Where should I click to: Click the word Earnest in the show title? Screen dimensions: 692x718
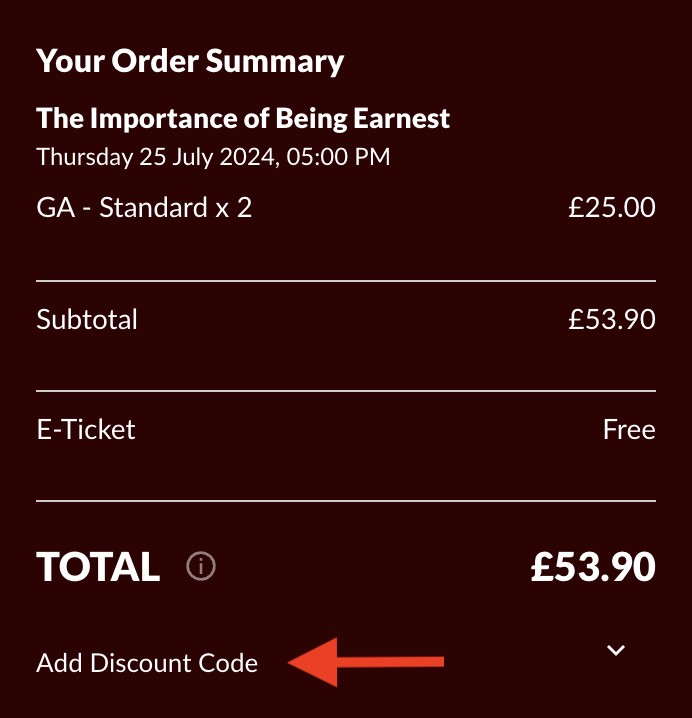402,119
